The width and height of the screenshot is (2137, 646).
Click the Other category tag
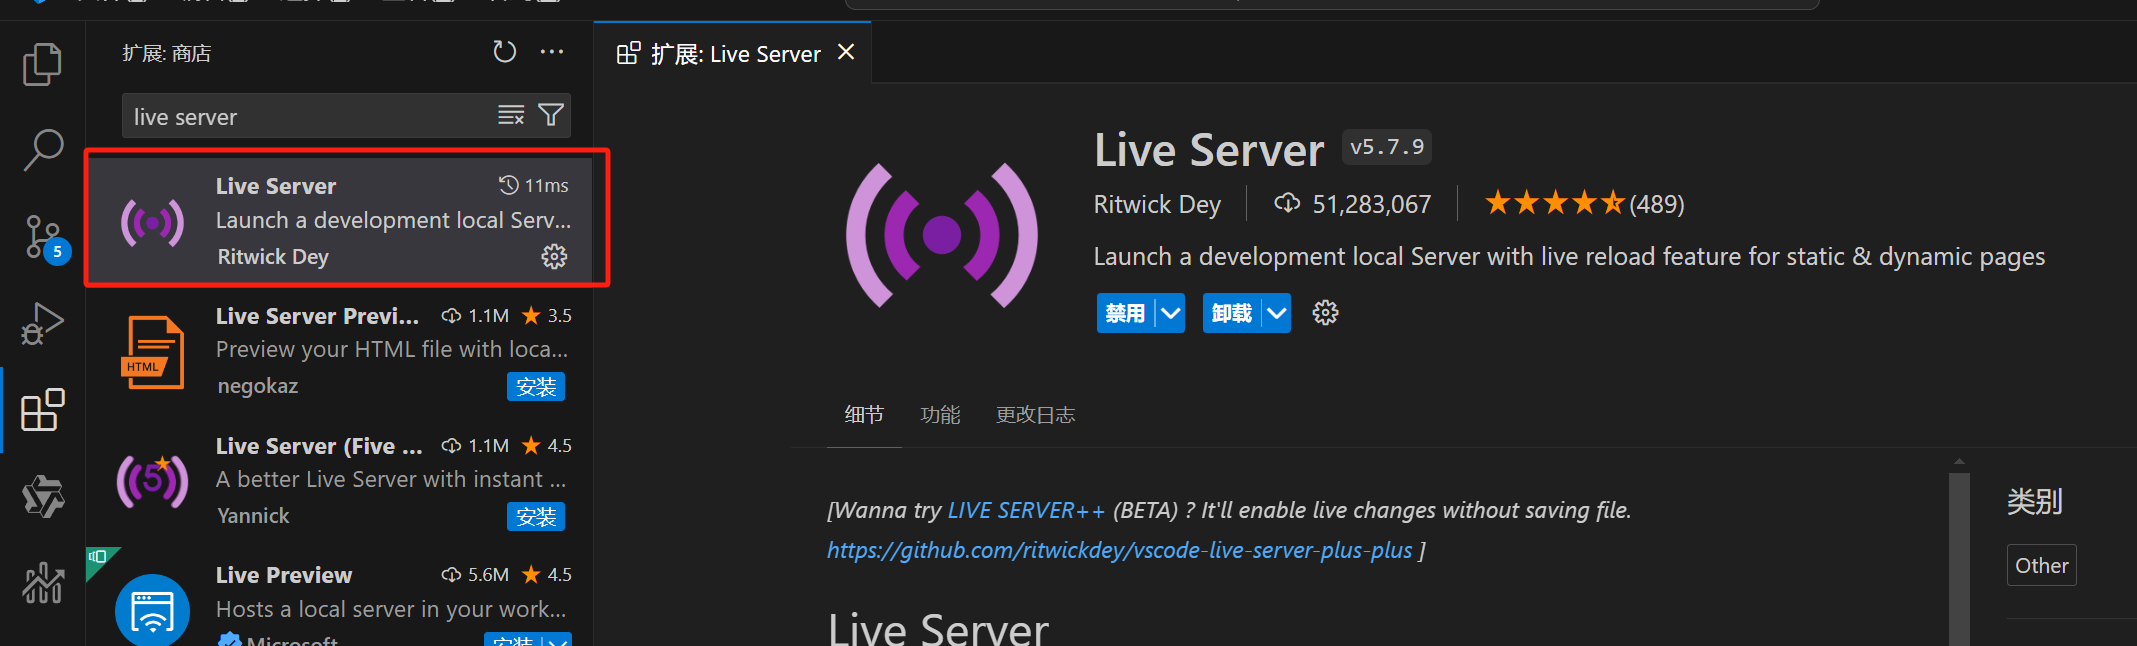[2041, 566]
